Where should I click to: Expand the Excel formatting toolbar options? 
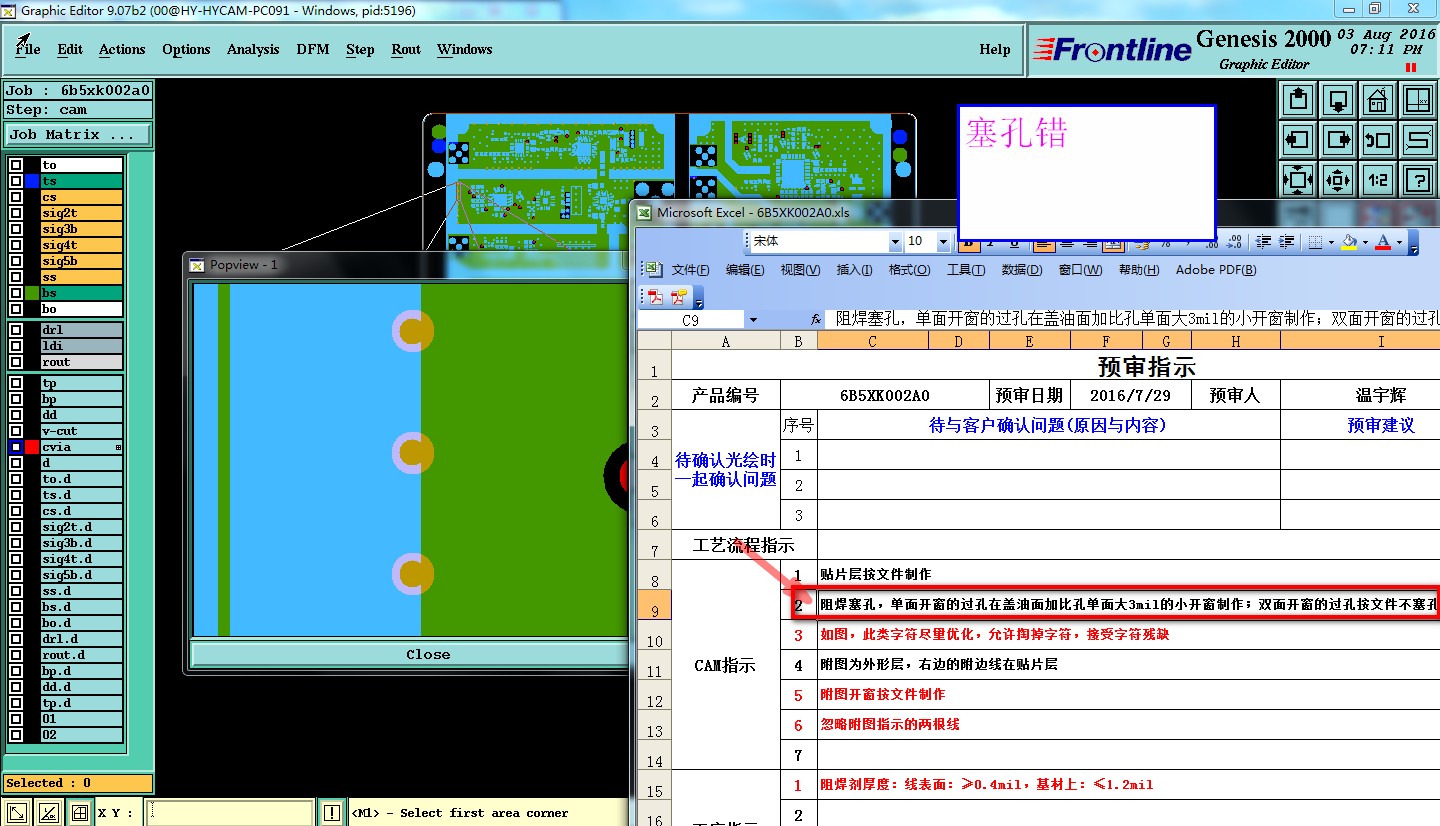(1414, 242)
